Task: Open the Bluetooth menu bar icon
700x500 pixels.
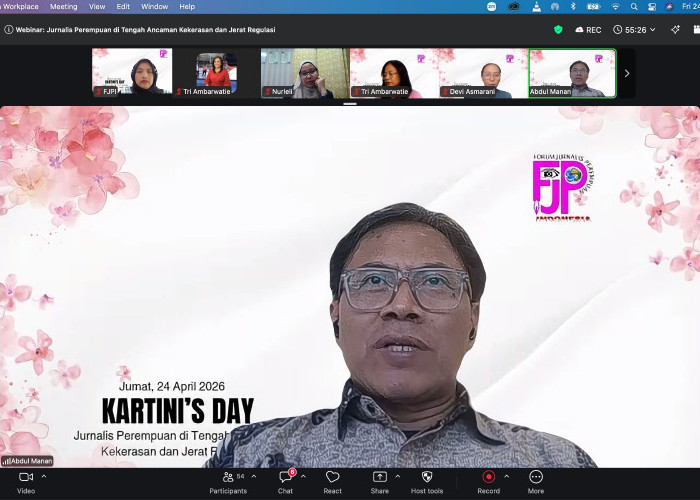Action: click(574, 7)
